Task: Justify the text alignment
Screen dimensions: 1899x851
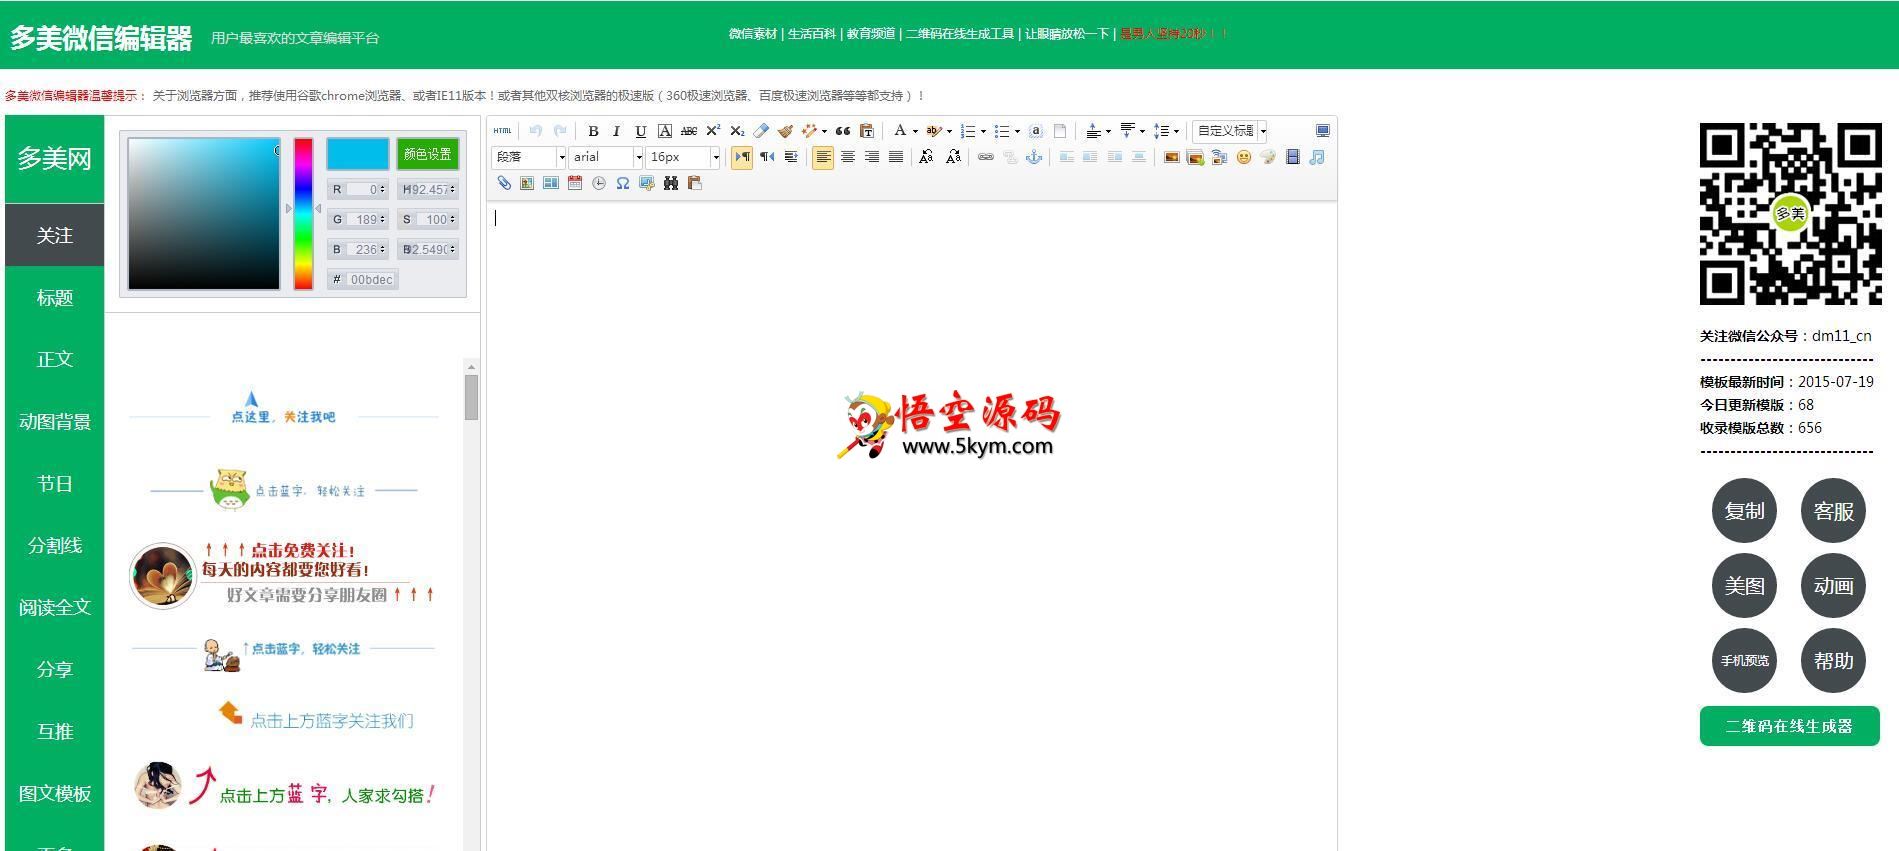Action: tap(896, 157)
